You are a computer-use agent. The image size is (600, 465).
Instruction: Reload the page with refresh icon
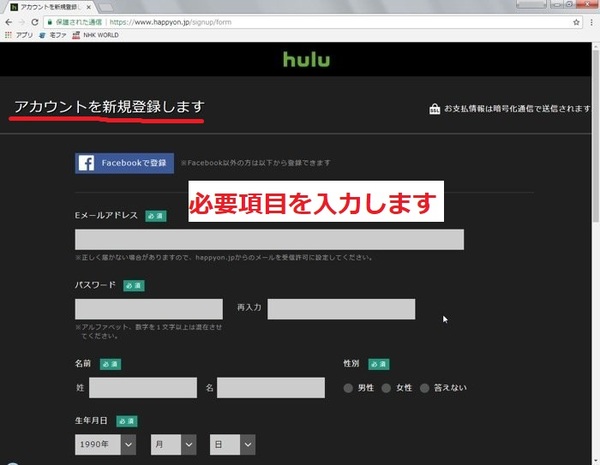point(34,22)
